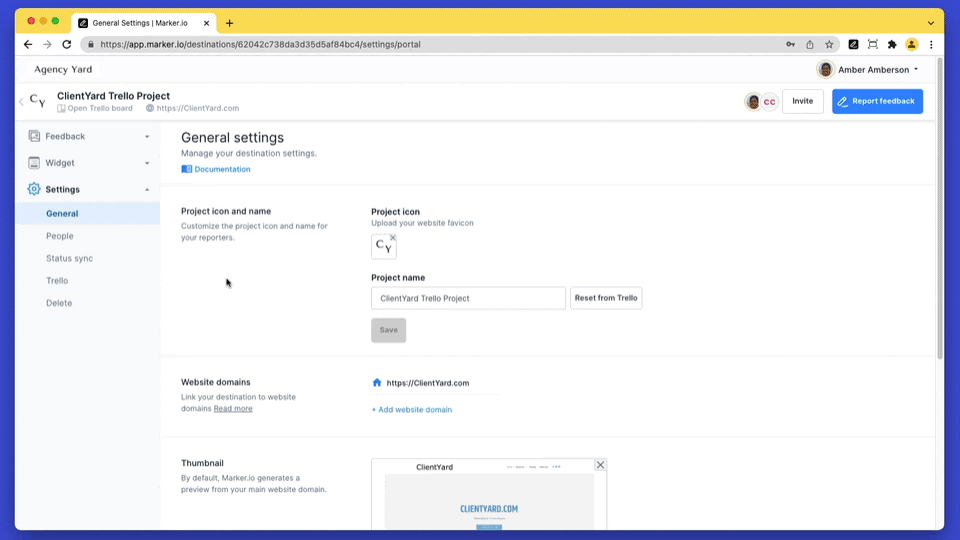Viewport: 960px width, 540px height.
Task: Close the General Settings browser tab
Action: pyautogui.click(x=206, y=23)
